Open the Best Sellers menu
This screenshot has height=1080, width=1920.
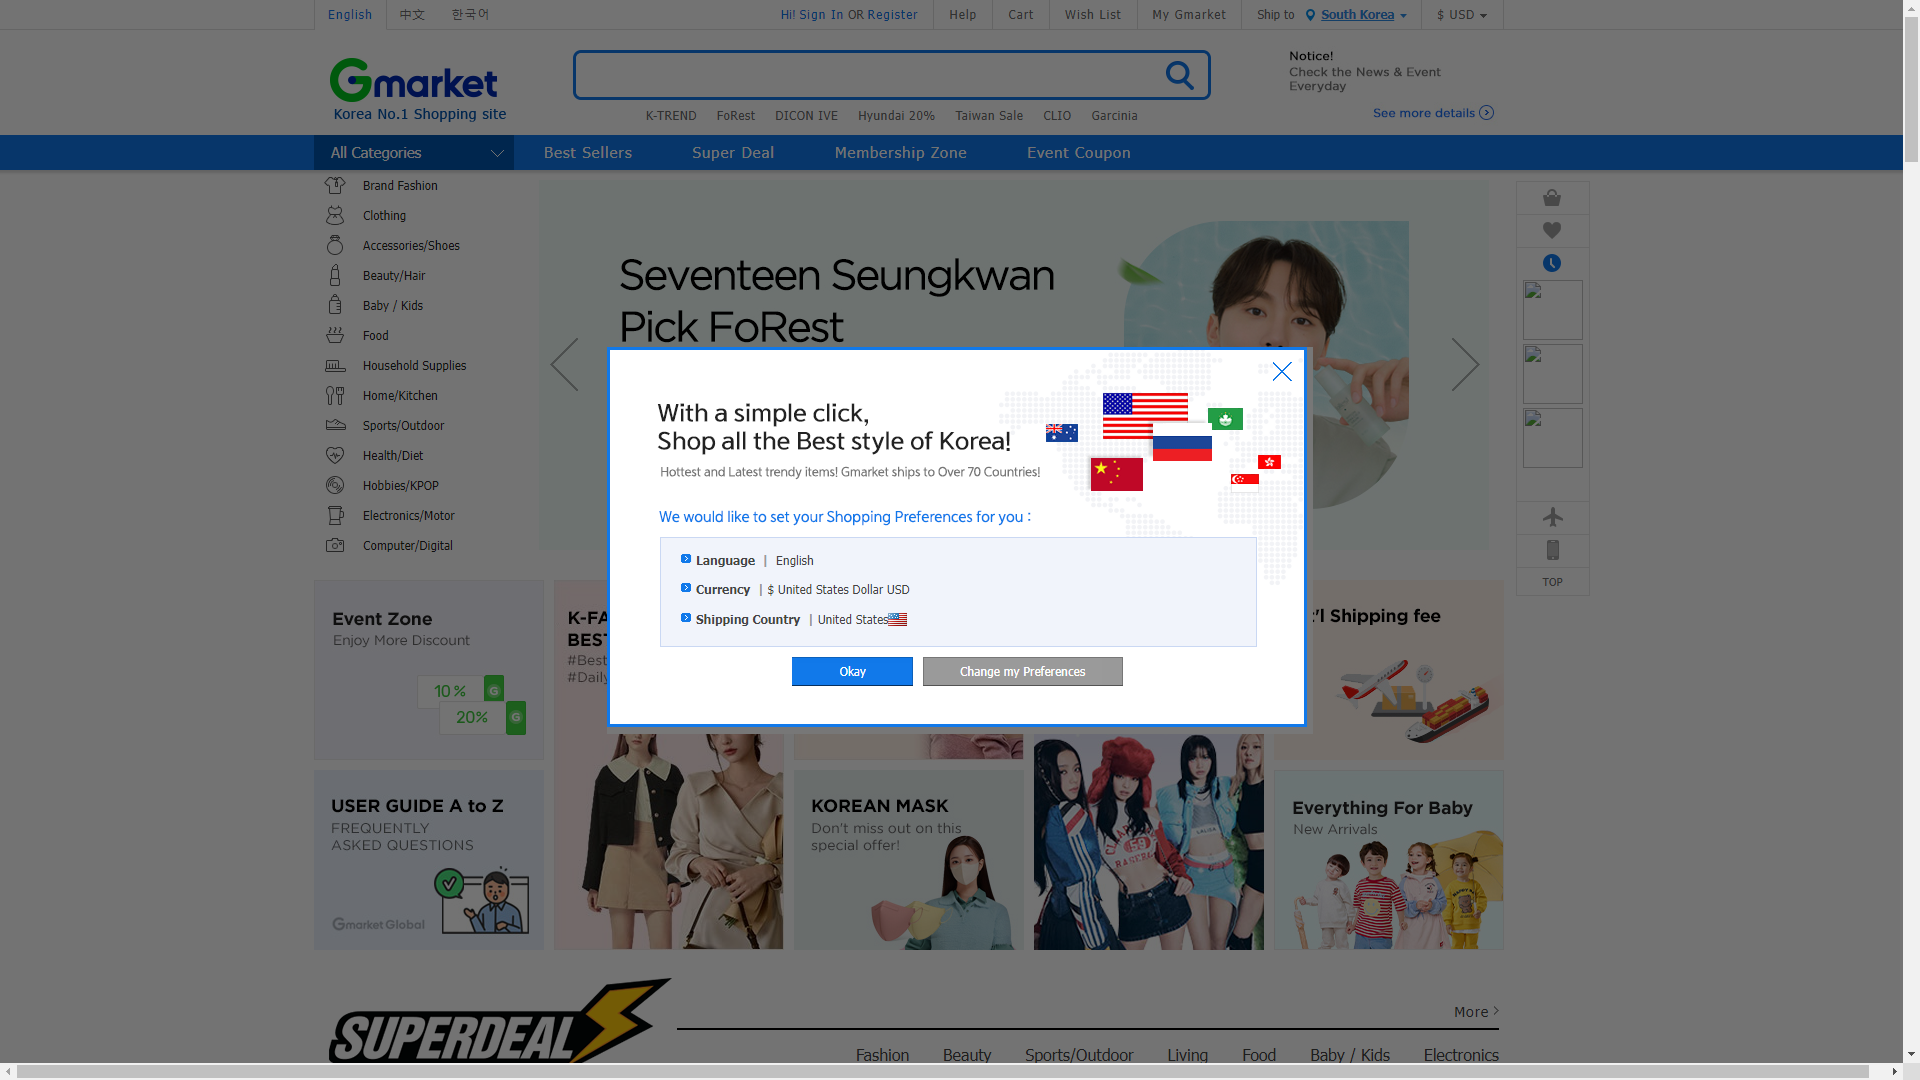(587, 152)
